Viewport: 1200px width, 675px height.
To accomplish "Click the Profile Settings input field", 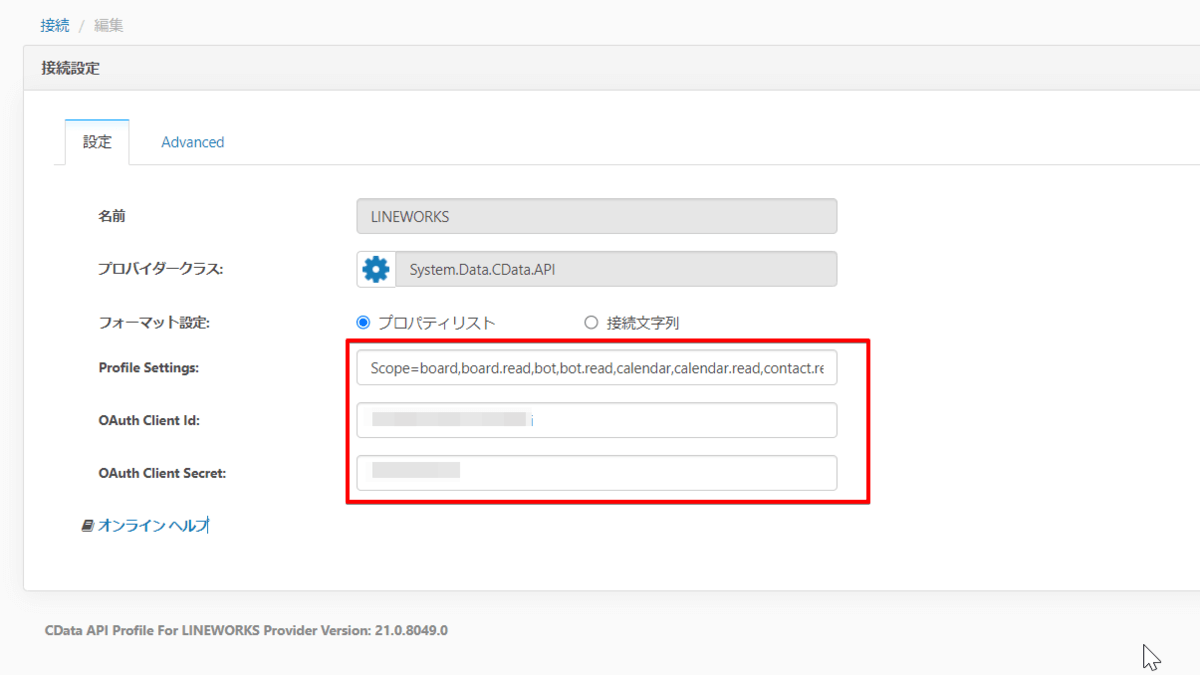I will (597, 368).
